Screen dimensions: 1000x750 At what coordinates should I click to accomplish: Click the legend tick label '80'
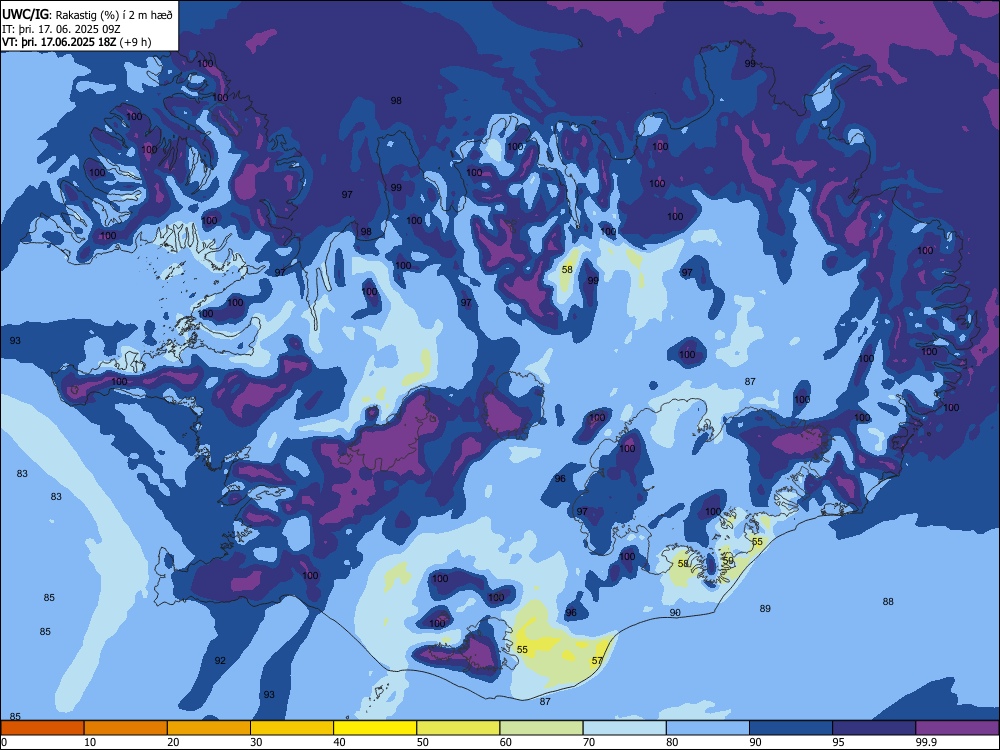[672, 742]
